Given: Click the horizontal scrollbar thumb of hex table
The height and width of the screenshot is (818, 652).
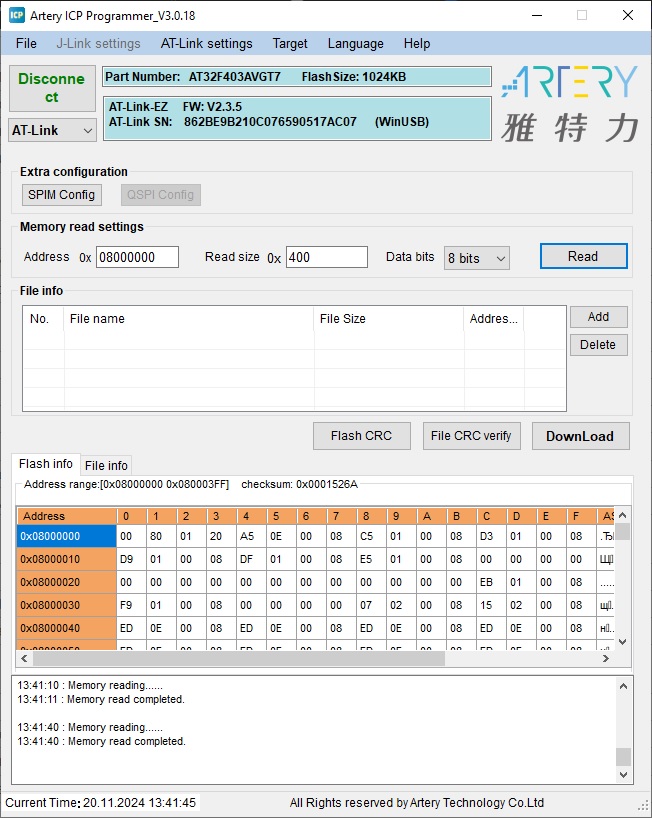Looking at the screenshot, I should [x=239, y=658].
